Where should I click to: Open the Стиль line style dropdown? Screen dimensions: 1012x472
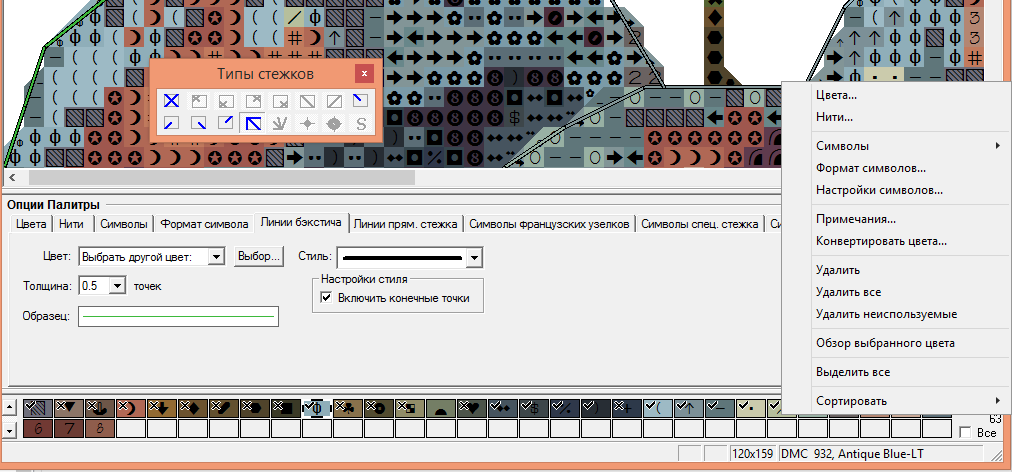[474, 257]
